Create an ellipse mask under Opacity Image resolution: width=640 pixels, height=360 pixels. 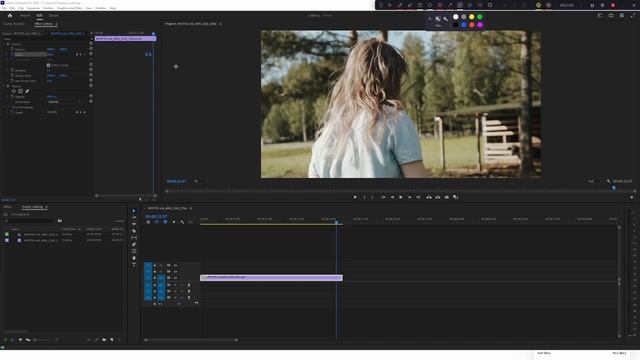tap(13, 91)
